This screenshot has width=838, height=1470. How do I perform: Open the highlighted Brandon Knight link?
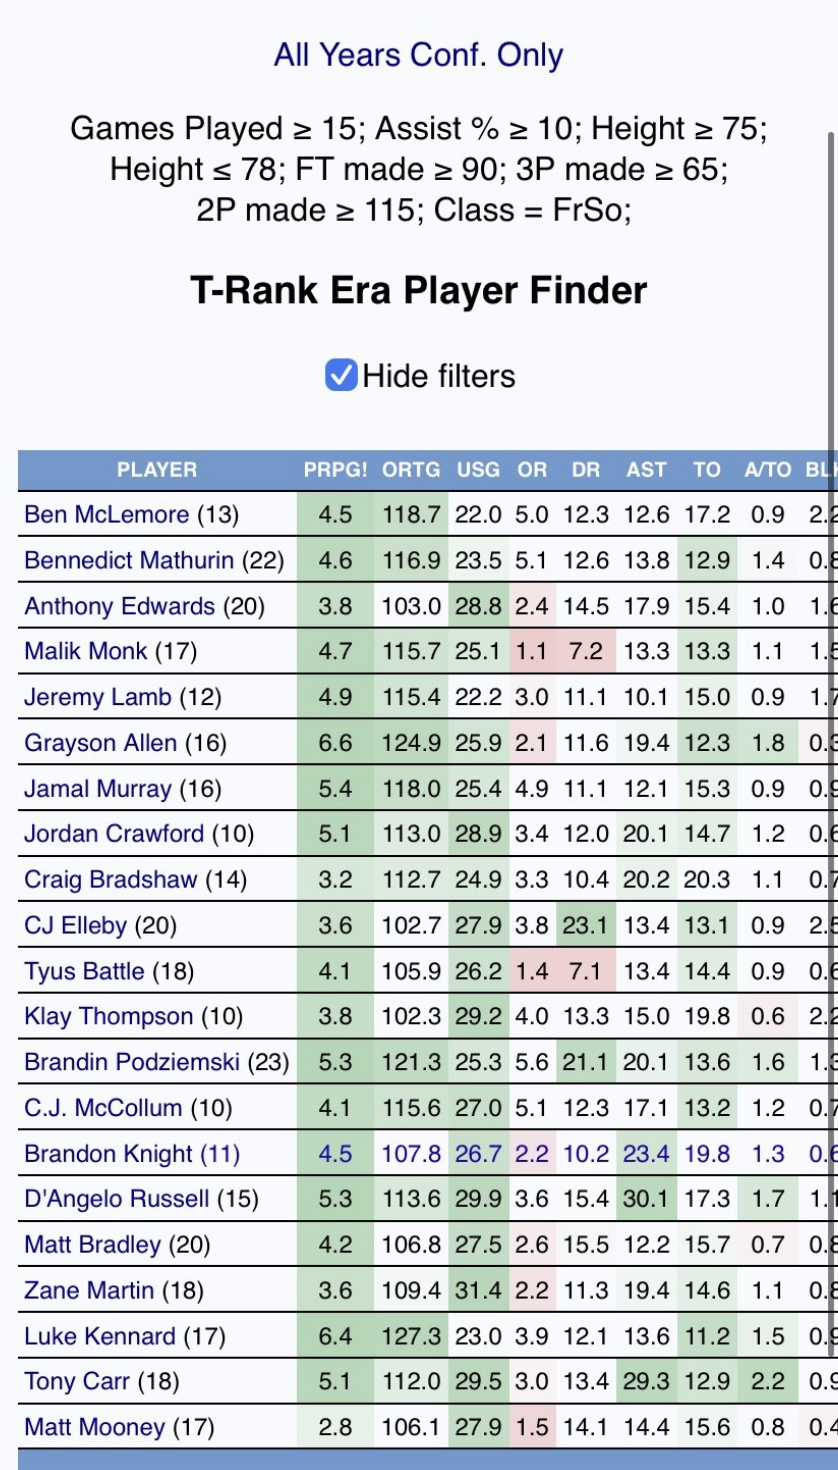point(108,1154)
